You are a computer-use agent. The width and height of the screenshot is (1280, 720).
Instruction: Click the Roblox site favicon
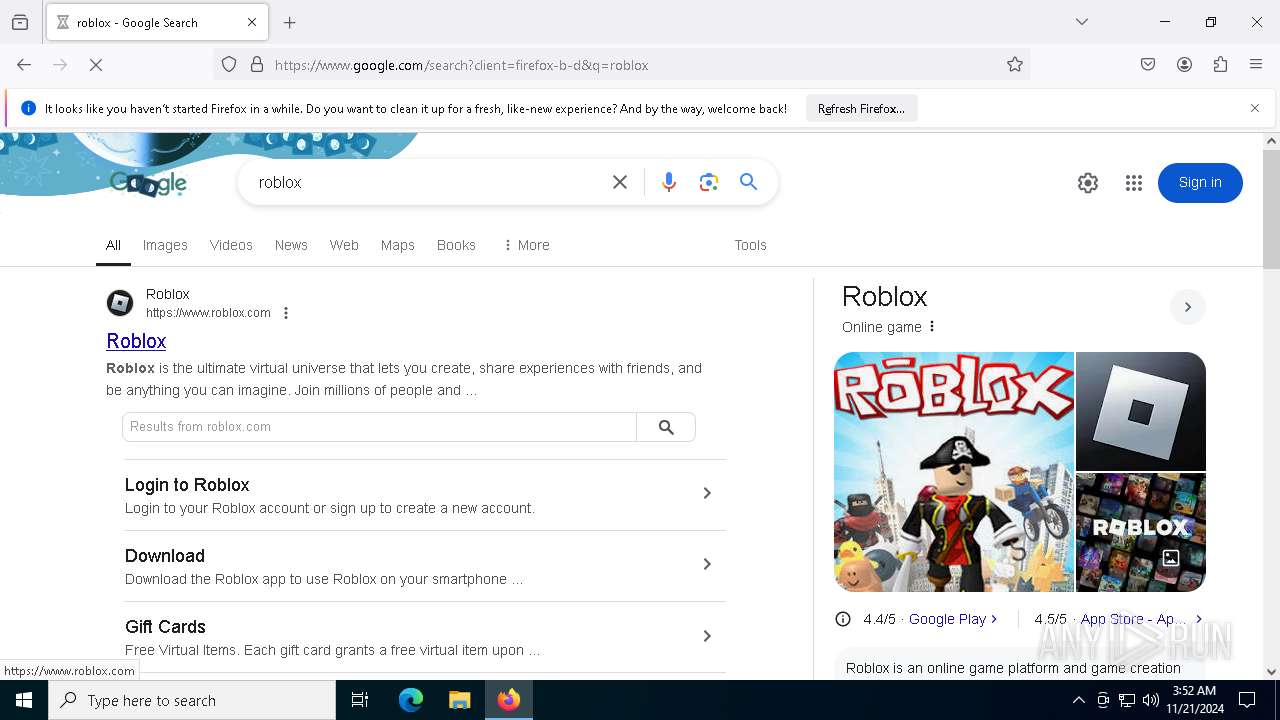(x=120, y=302)
